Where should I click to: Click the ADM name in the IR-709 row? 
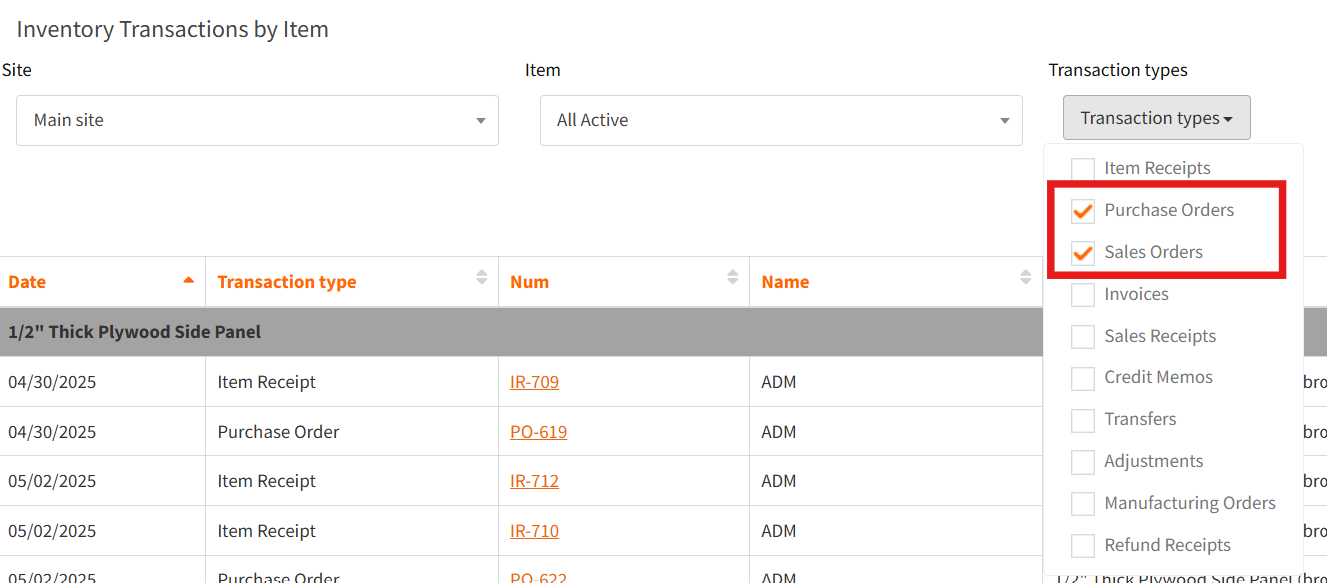pos(779,382)
